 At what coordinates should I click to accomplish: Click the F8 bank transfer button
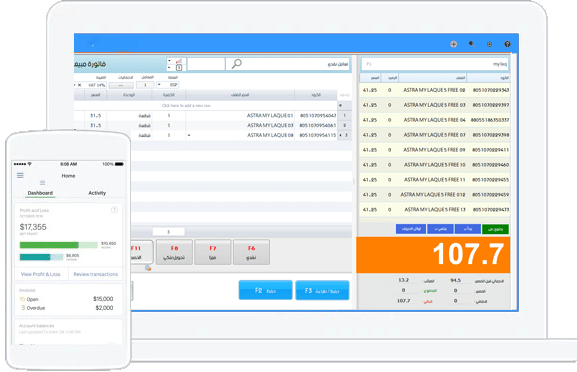coord(174,252)
